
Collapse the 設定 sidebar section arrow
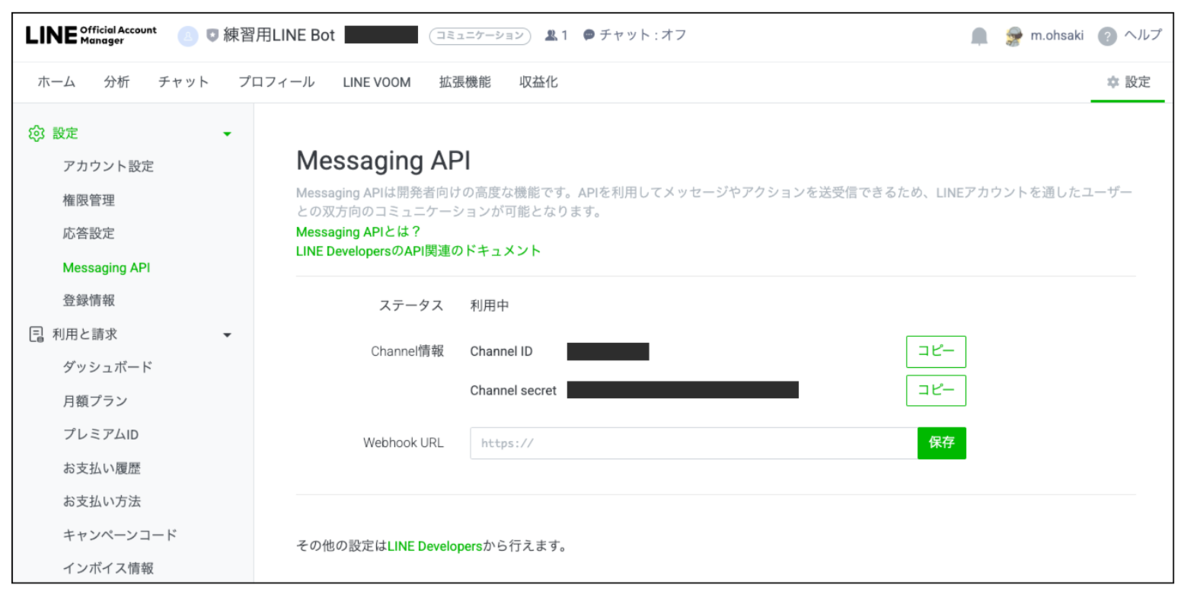pos(227,134)
